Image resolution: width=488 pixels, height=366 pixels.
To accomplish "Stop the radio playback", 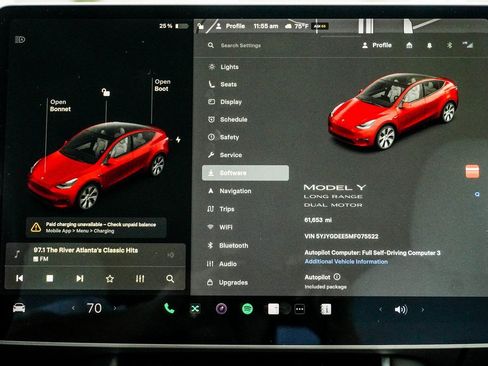I will pyautogui.click(x=50, y=278).
